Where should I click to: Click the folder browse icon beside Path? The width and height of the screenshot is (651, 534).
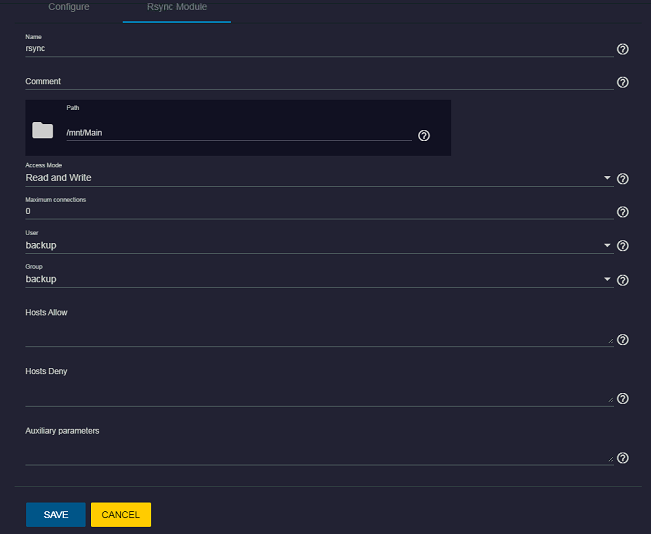pos(43,130)
